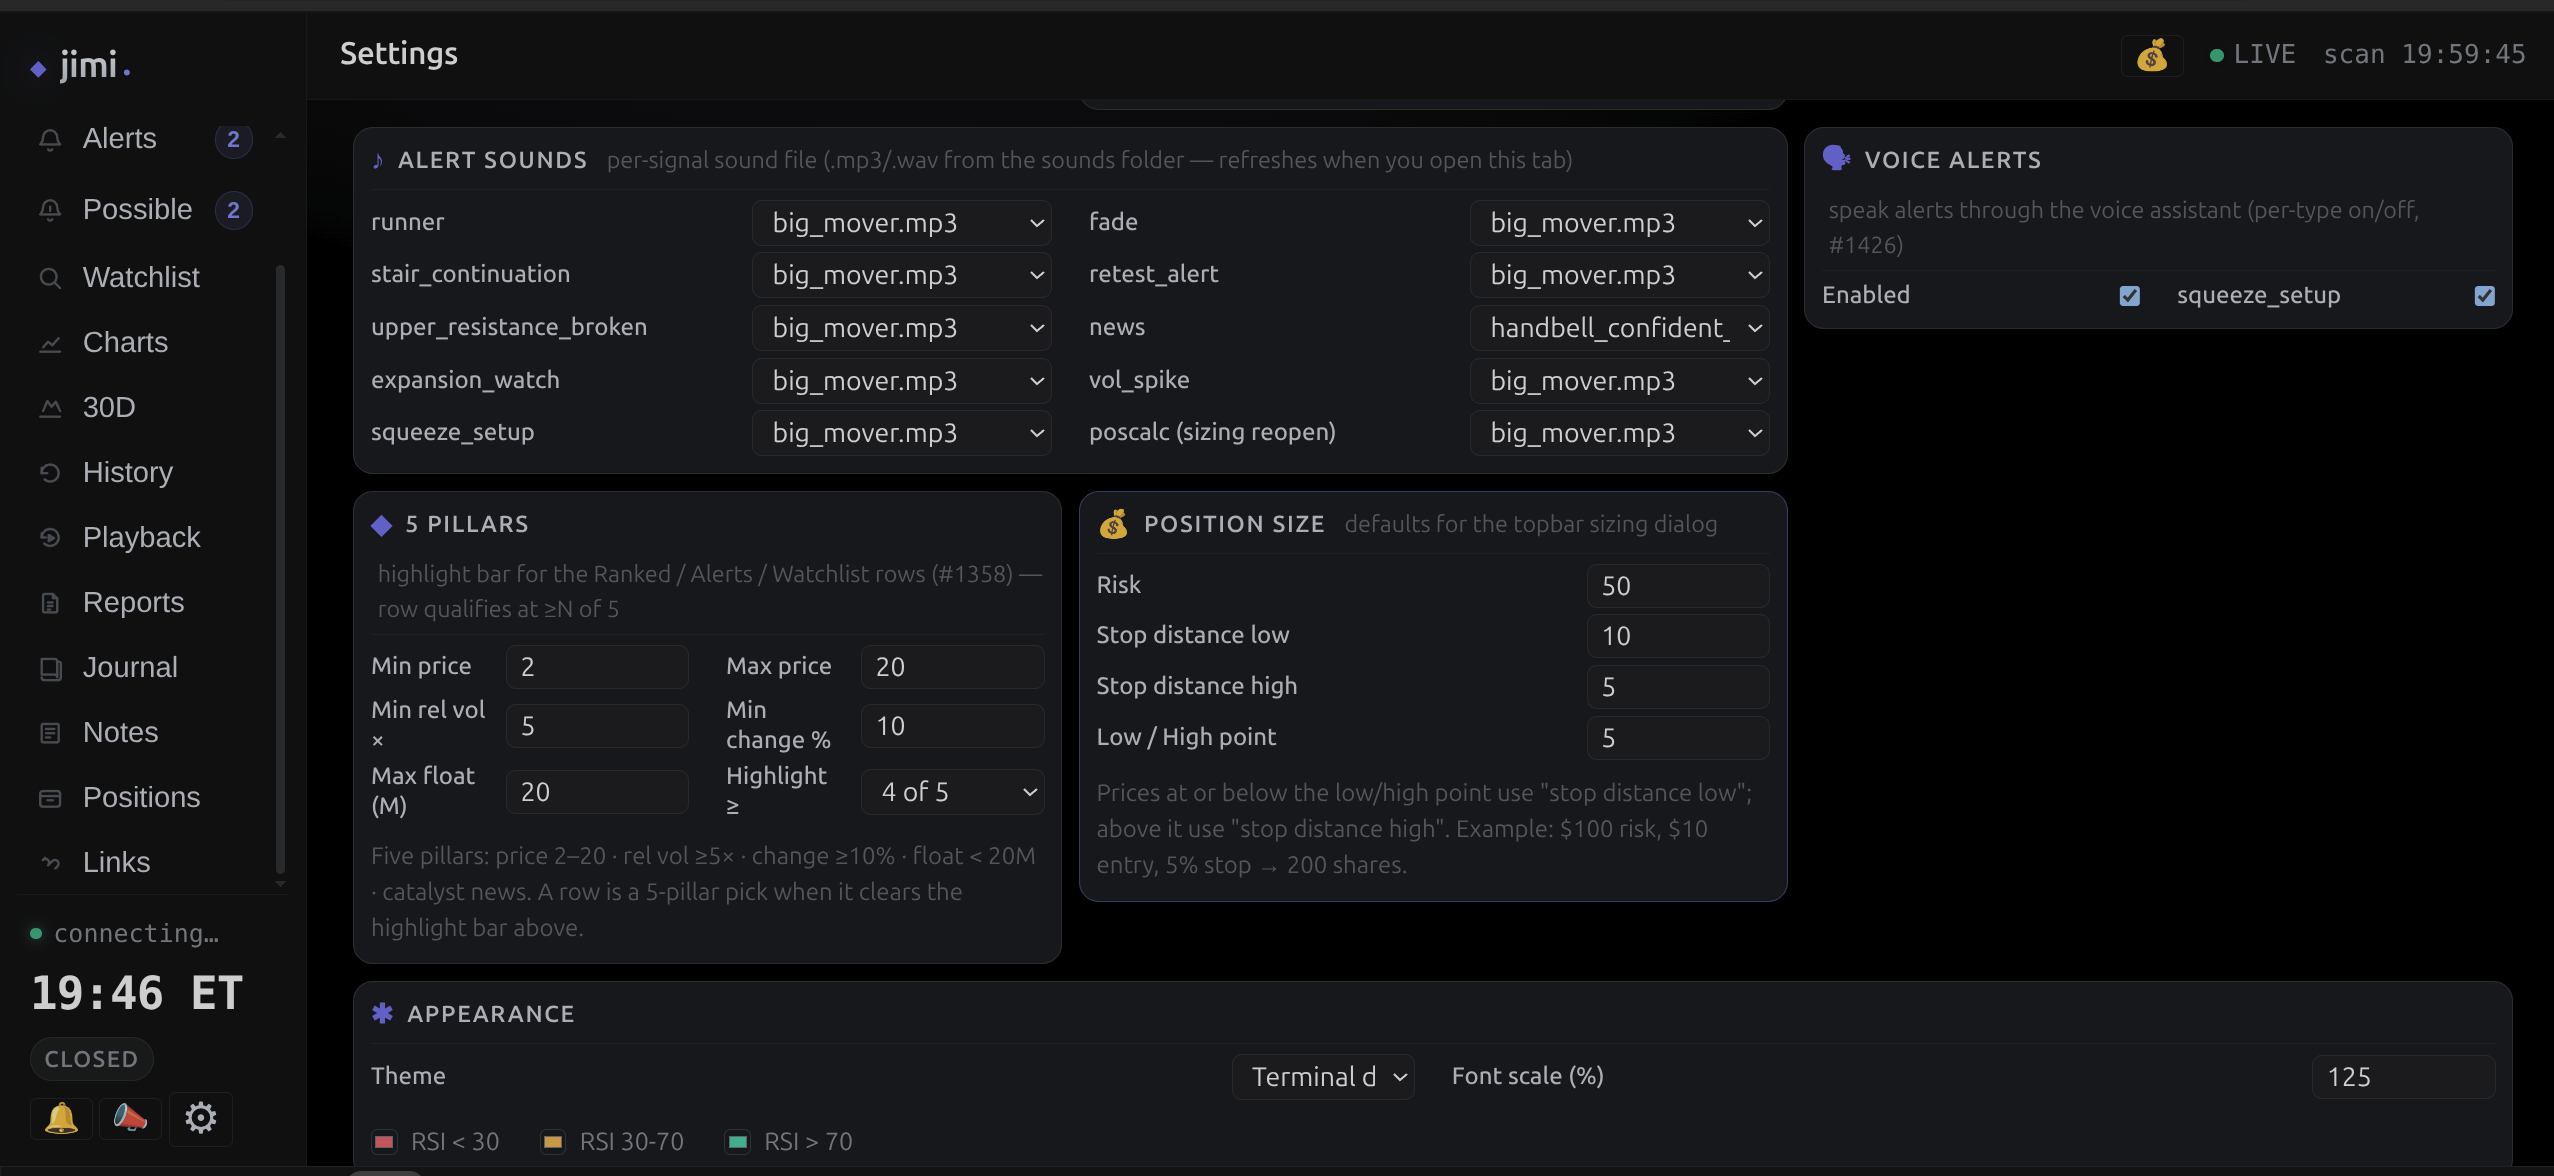2554x1176 pixels.
Task: Go to the Positions page
Action: coord(141,798)
